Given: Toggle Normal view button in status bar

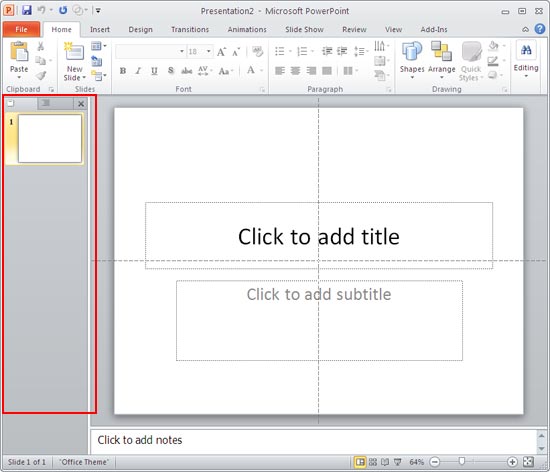Looking at the screenshot, I should (x=360, y=462).
